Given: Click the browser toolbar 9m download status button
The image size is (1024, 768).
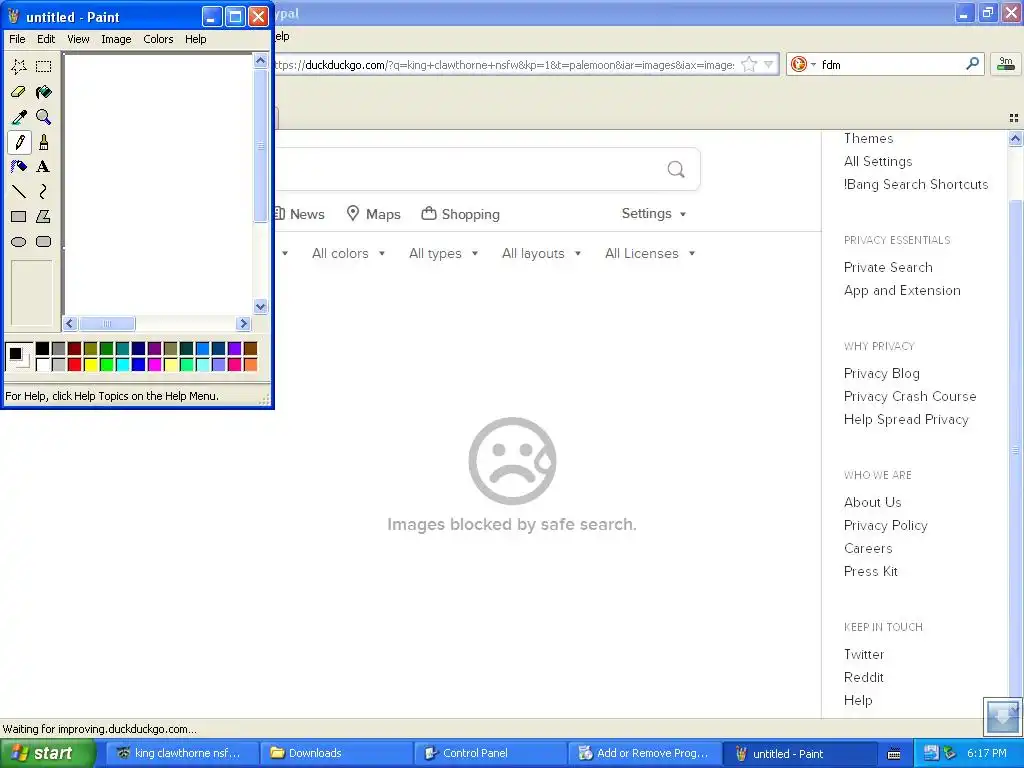Looking at the screenshot, I should click(1006, 63).
